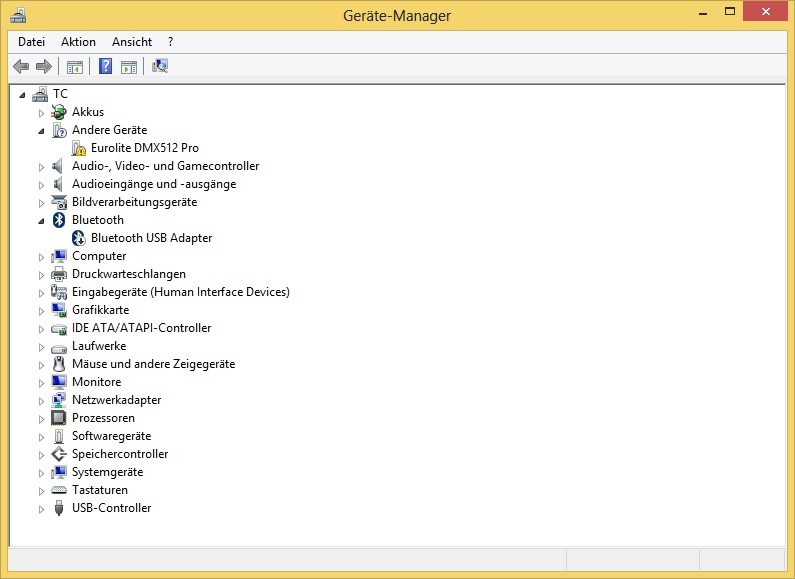
Task: Select the Druckwarteschlangen label
Action: click(129, 274)
